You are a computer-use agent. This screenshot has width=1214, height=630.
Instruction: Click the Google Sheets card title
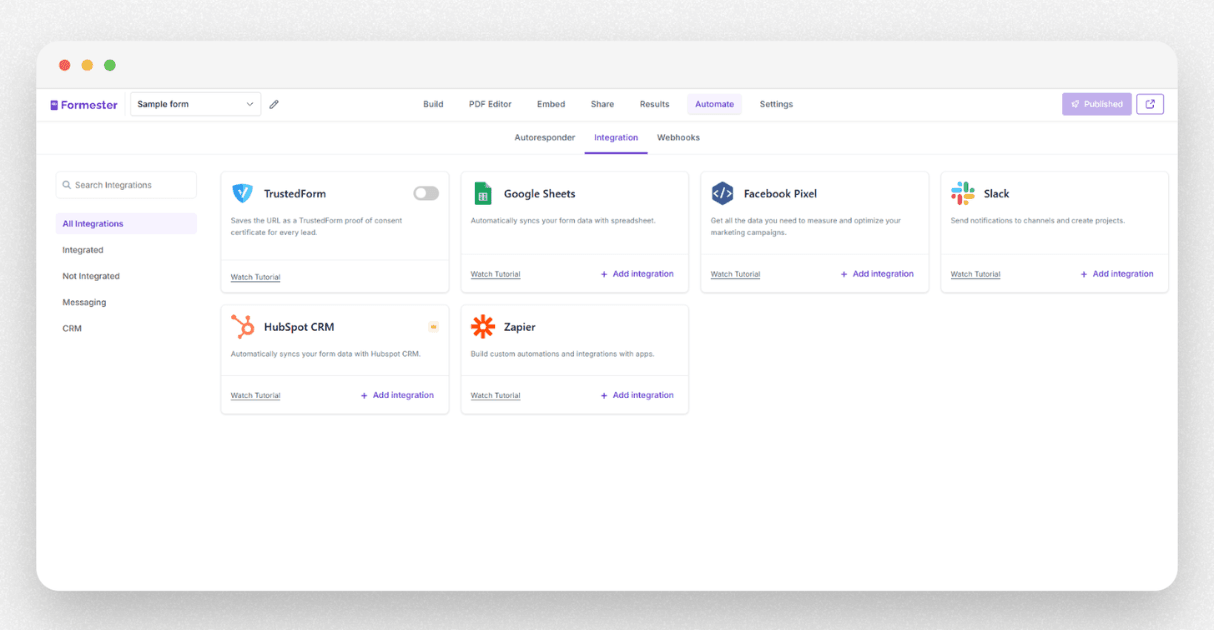tap(540, 194)
